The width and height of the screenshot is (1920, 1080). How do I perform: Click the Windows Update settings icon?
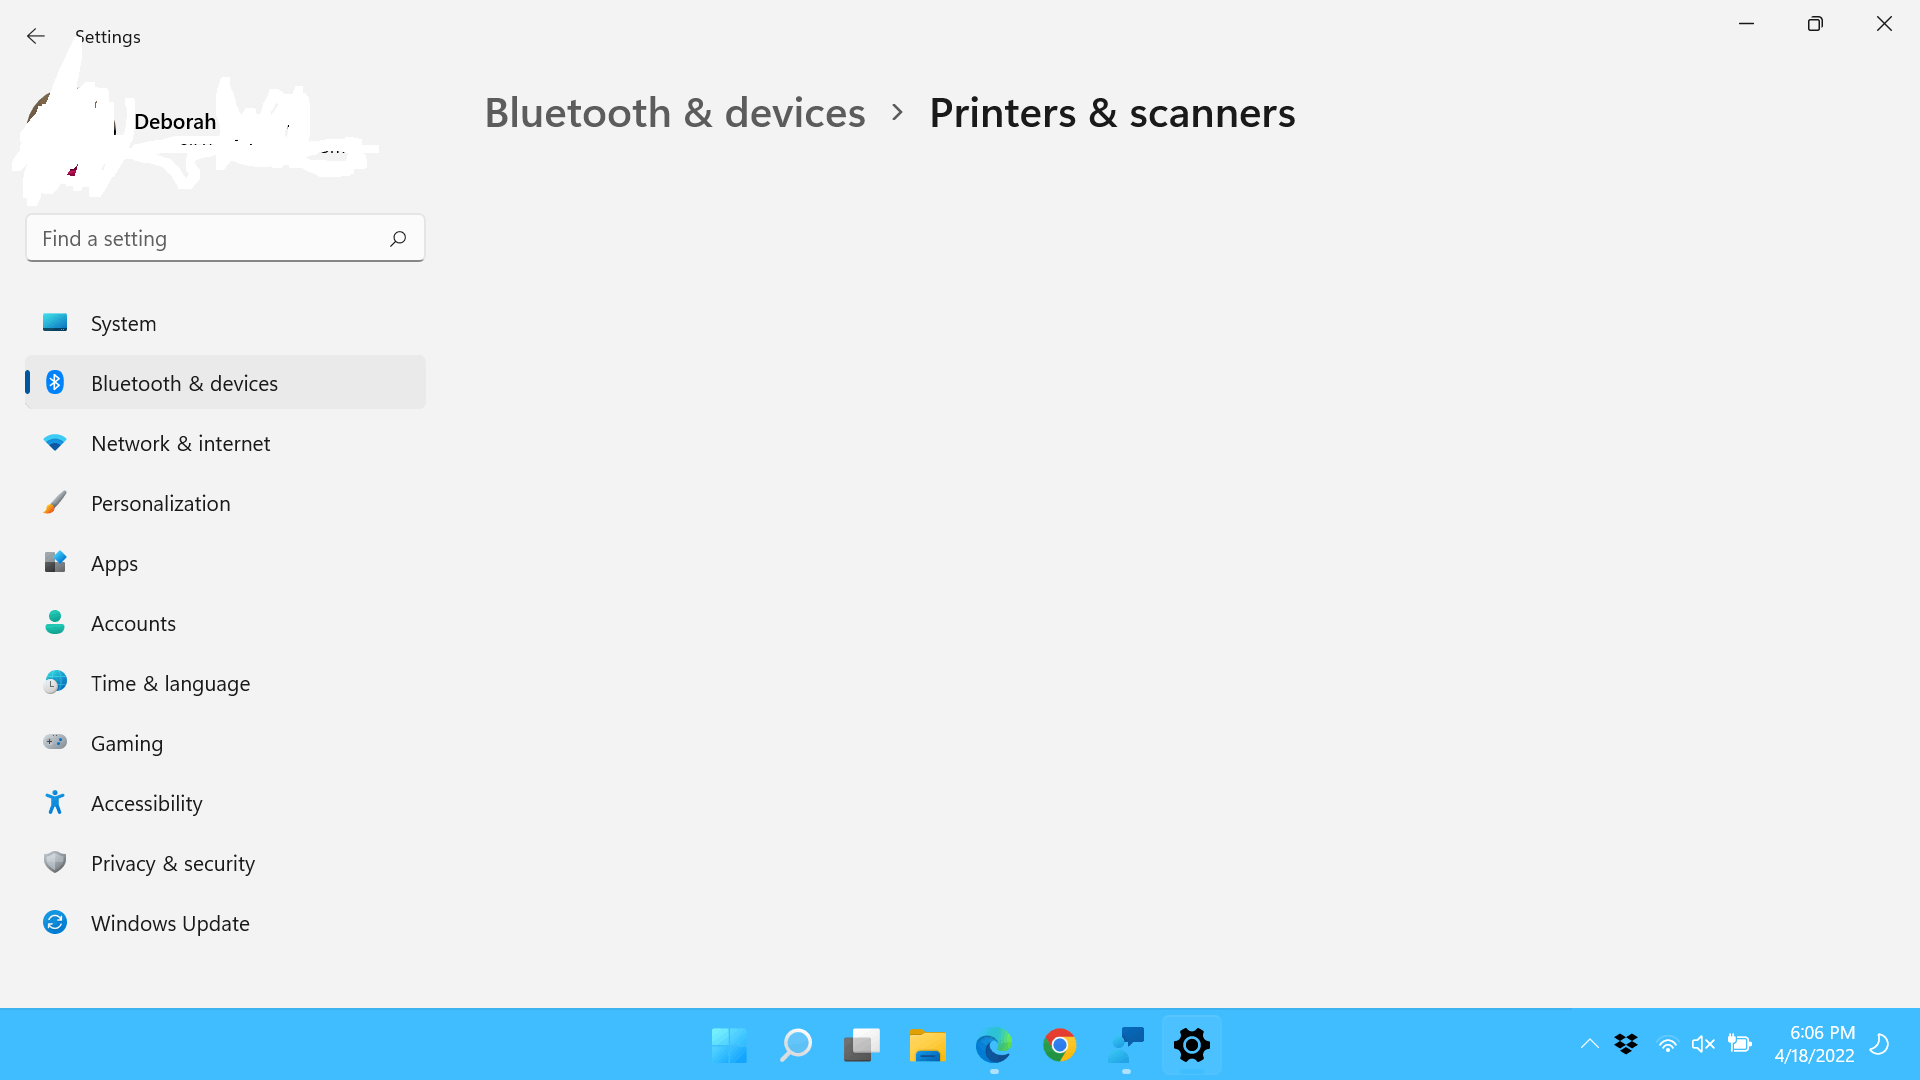pos(53,922)
